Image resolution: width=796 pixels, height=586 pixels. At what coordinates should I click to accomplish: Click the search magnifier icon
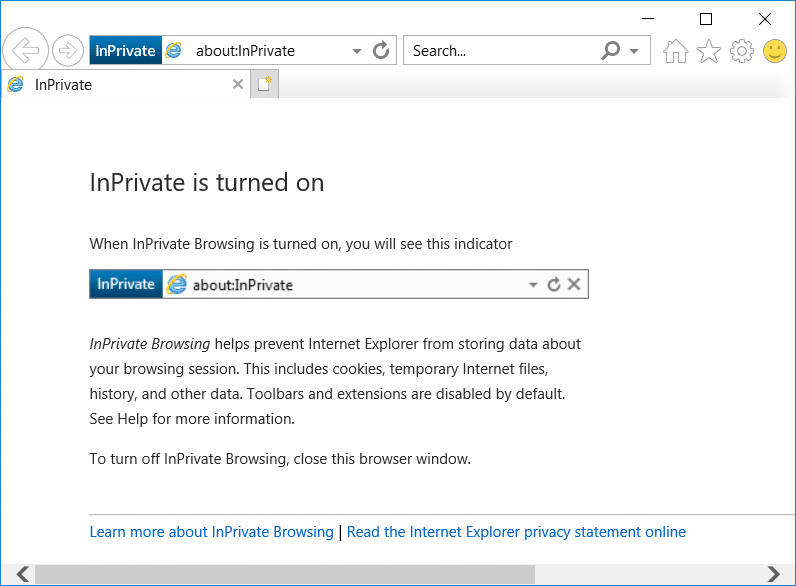(x=611, y=50)
